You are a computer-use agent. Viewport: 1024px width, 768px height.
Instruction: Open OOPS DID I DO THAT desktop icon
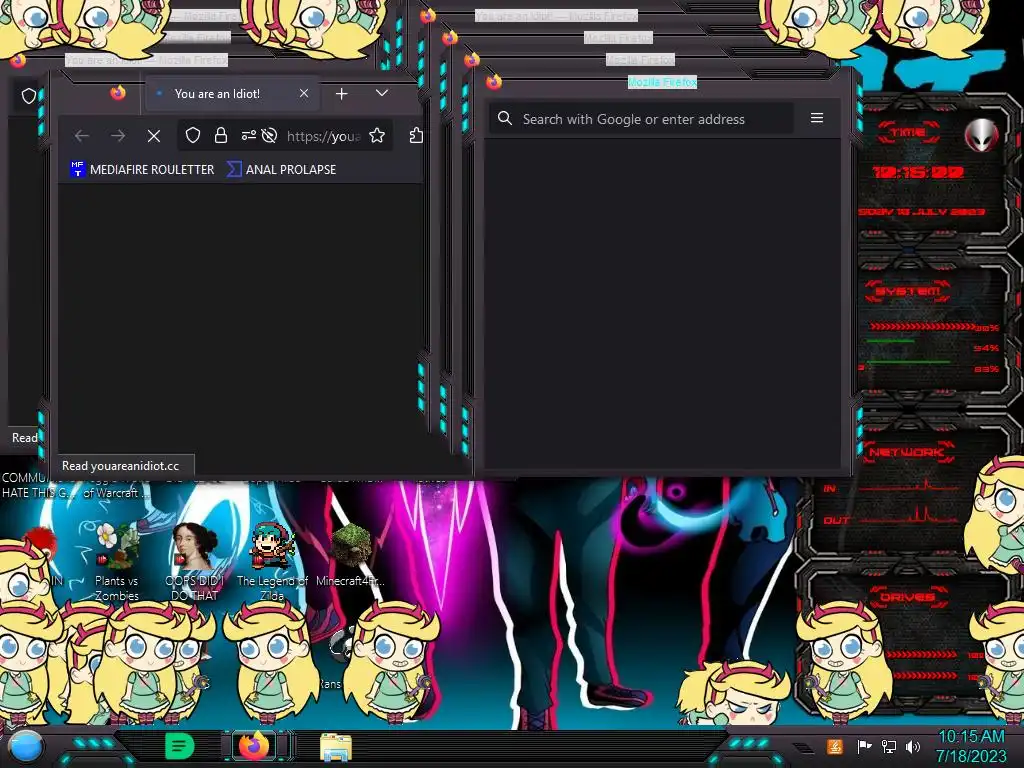195,562
